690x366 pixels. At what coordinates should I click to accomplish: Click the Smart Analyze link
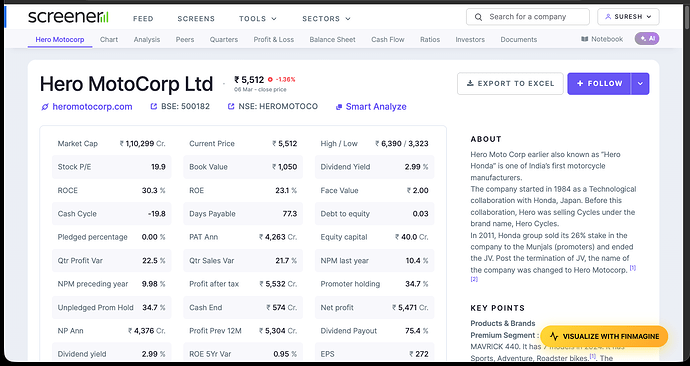(376, 107)
